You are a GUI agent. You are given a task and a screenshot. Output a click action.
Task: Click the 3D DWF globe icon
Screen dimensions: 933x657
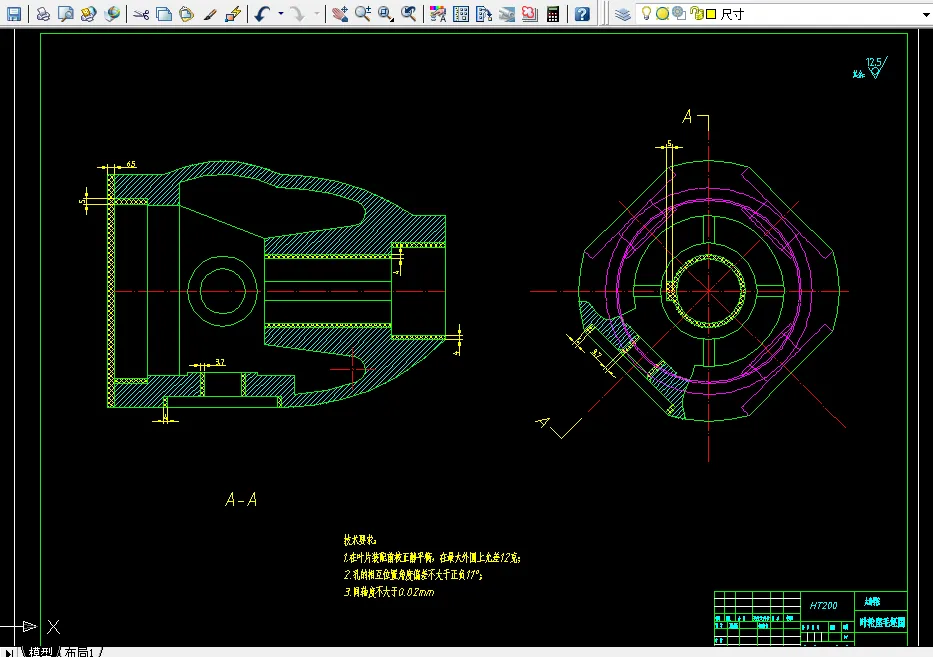111,14
